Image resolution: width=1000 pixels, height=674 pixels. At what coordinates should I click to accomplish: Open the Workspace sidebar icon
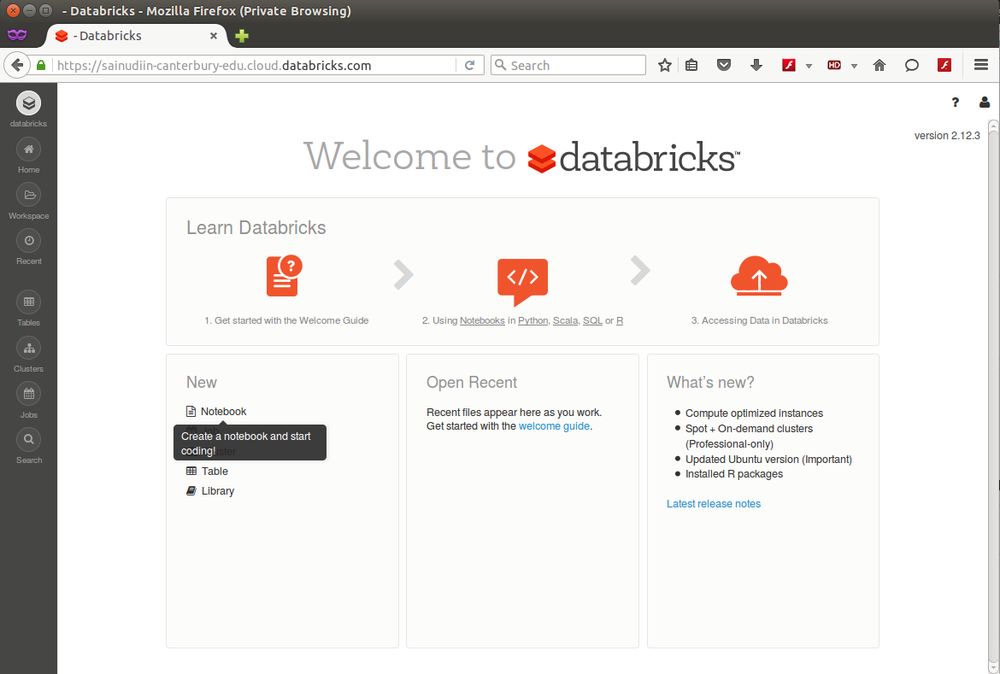pyautogui.click(x=29, y=195)
